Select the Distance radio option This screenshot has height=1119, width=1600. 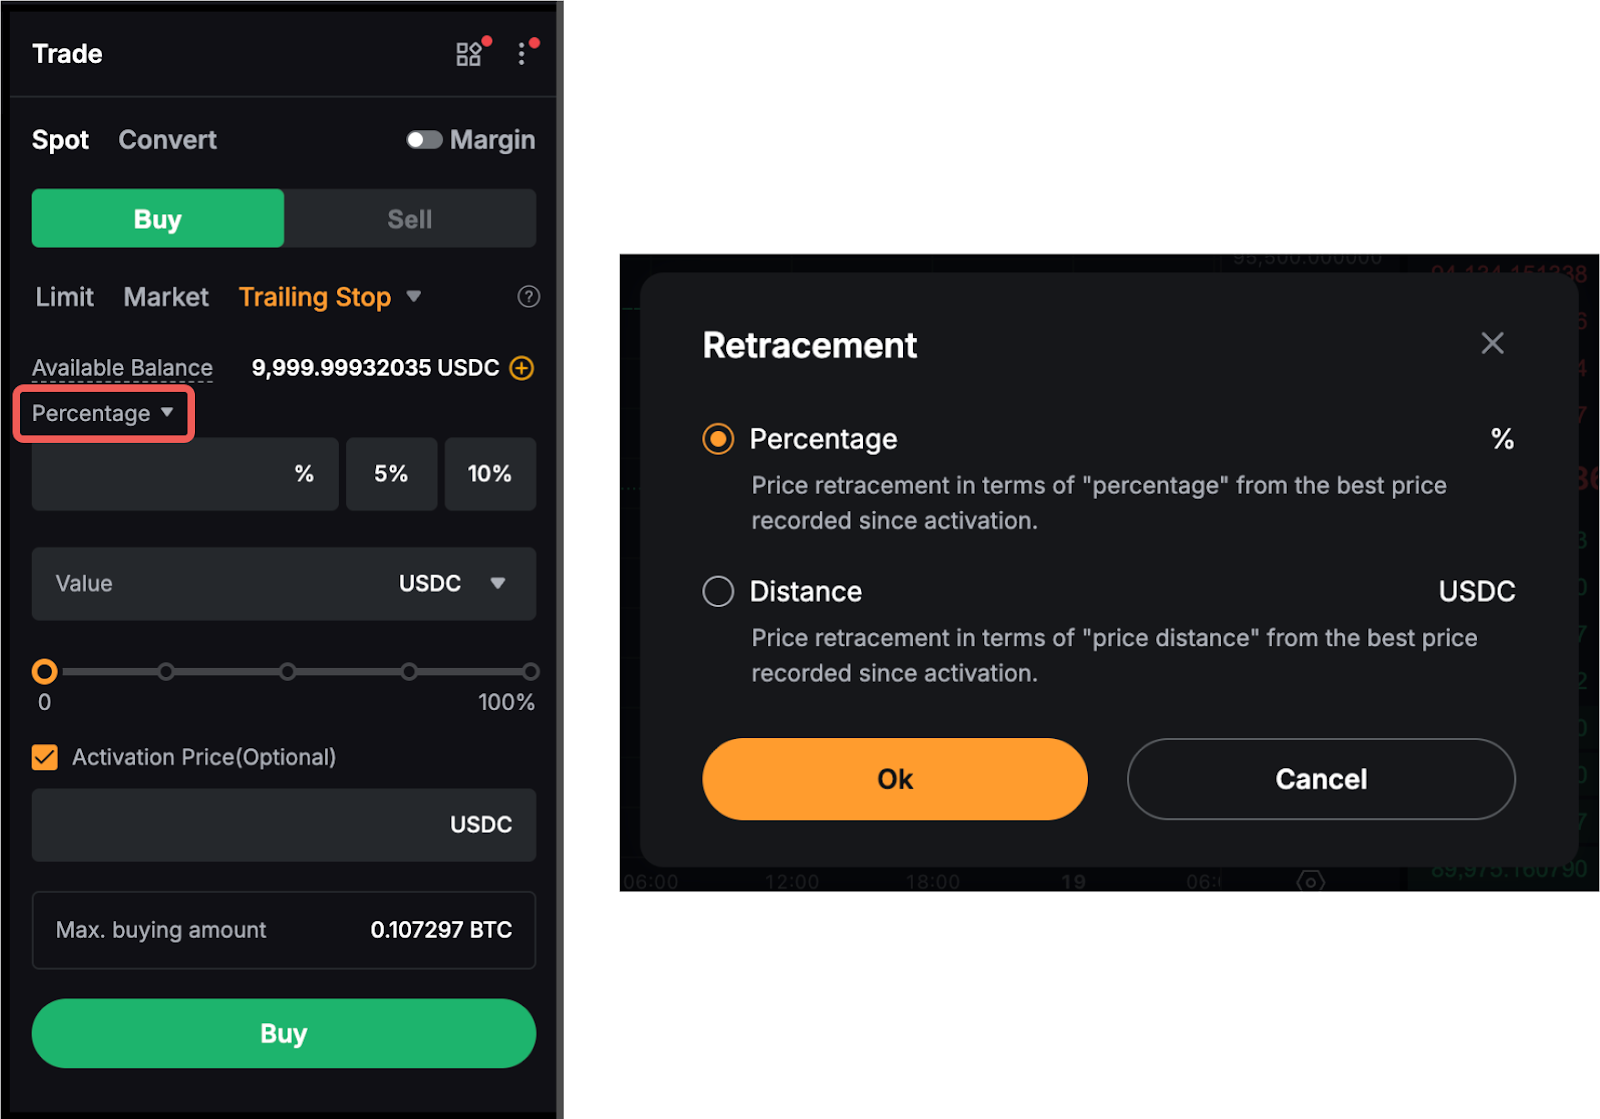click(x=718, y=592)
